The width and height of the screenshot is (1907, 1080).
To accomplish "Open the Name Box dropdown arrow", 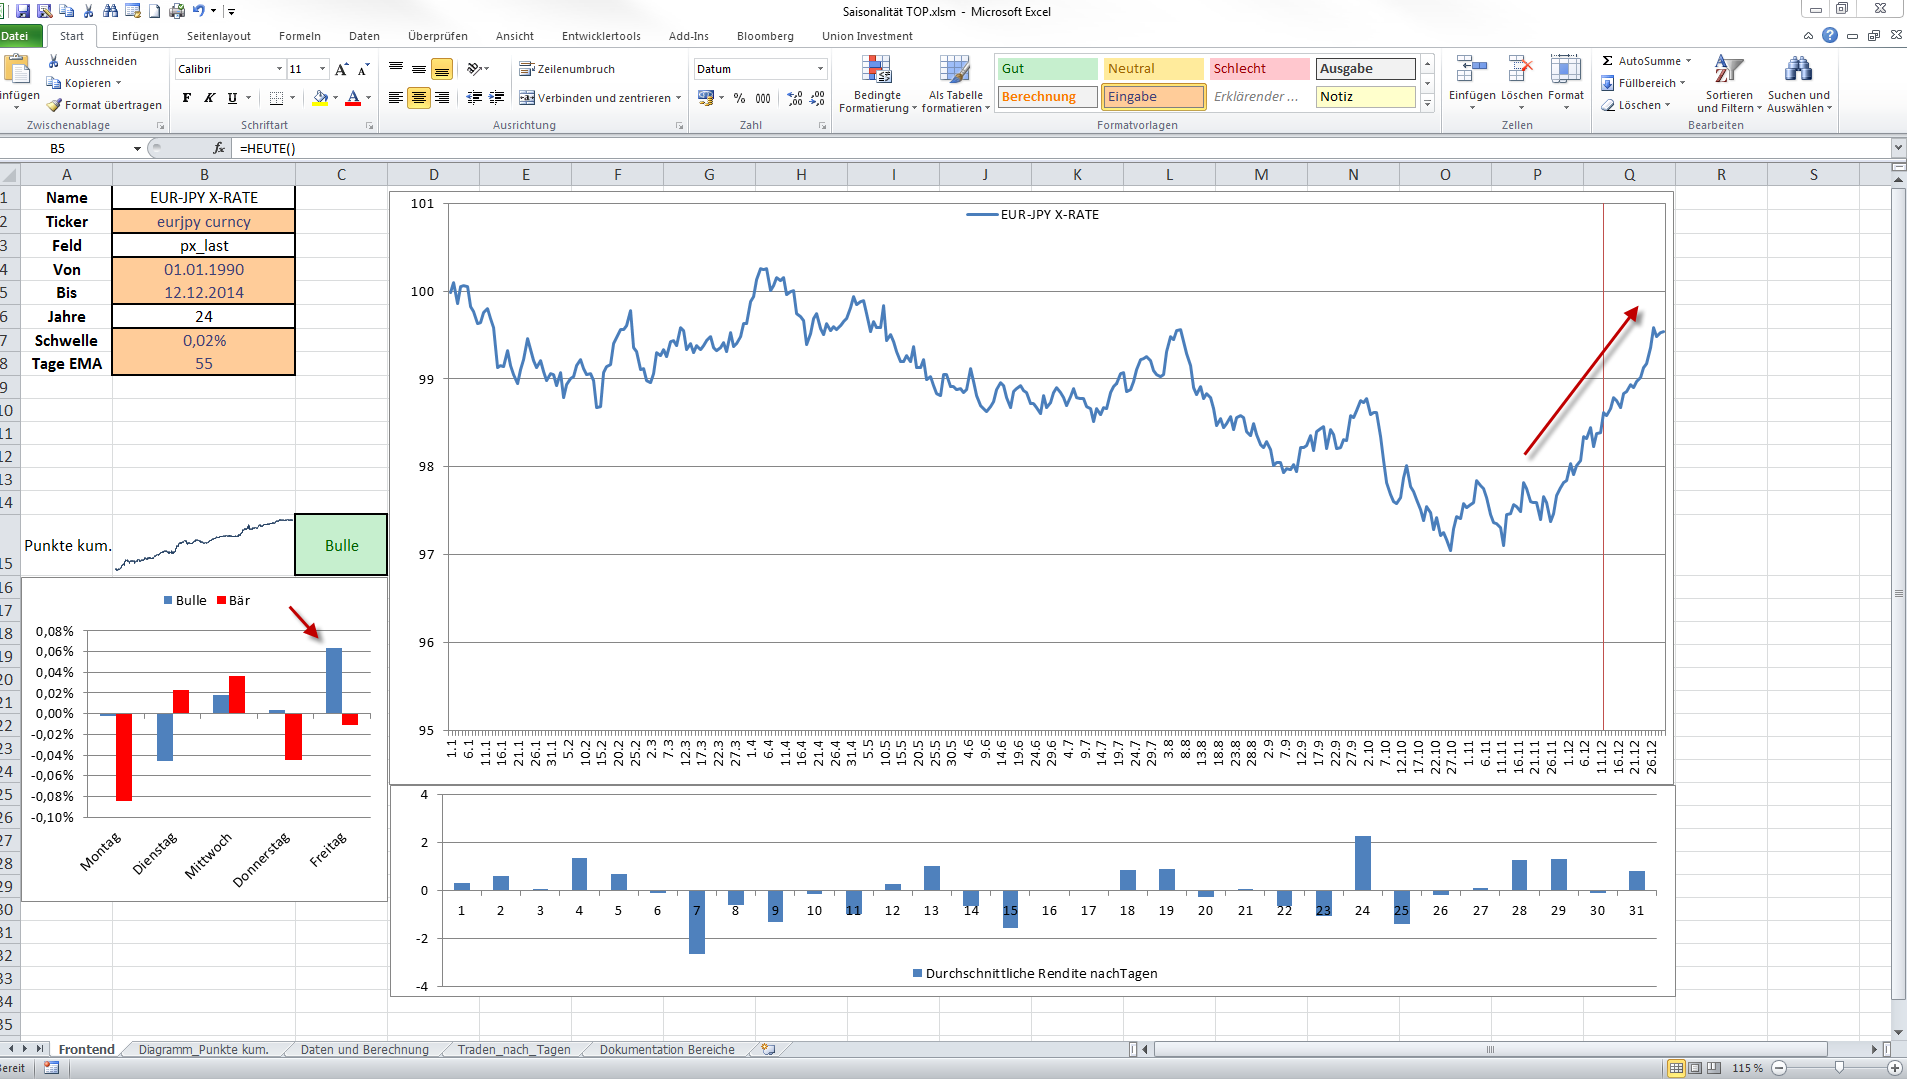I will [137, 148].
